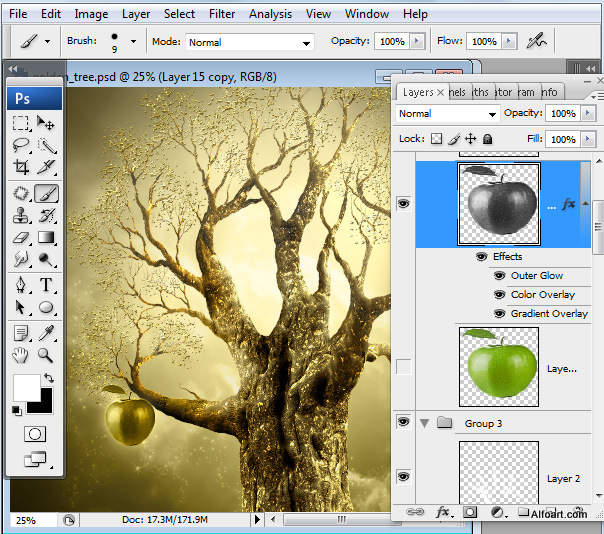The width and height of the screenshot is (604, 534).
Task: Add a layer style via fx button
Action: click(x=442, y=512)
